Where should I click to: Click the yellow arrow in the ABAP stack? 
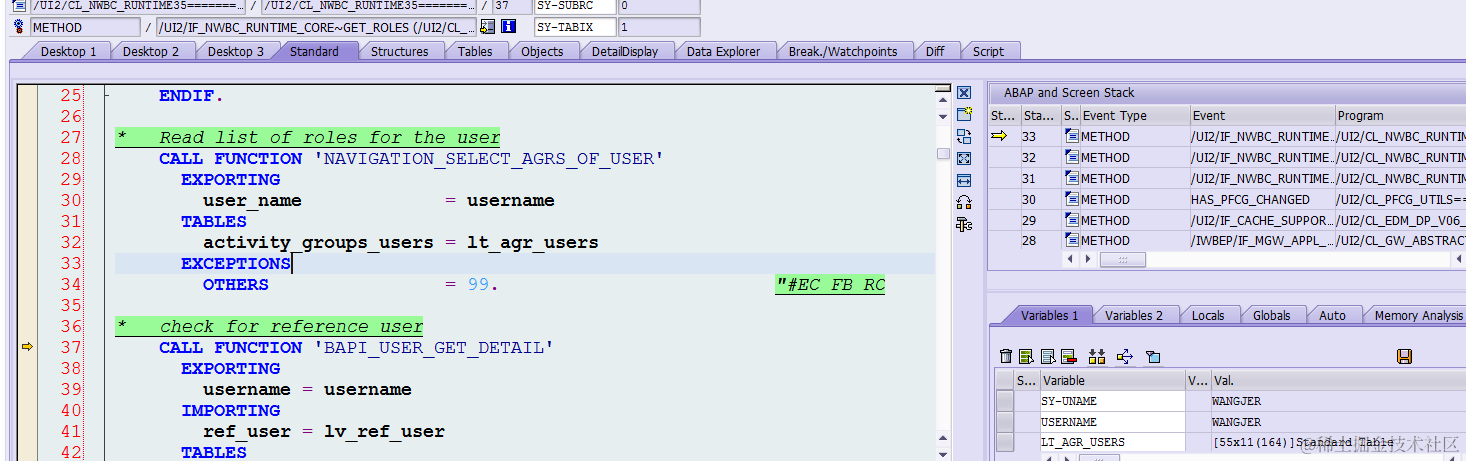tap(999, 136)
